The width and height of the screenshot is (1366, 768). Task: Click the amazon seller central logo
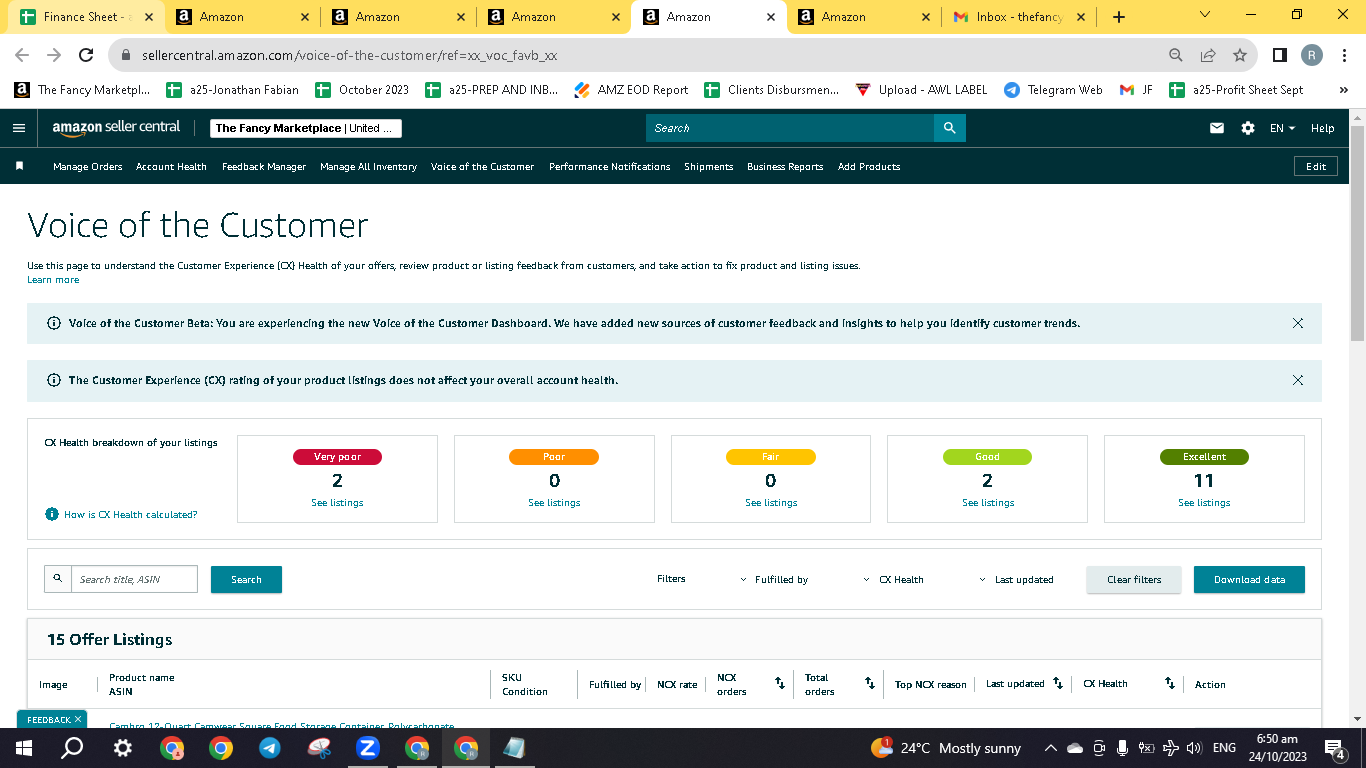point(117,128)
